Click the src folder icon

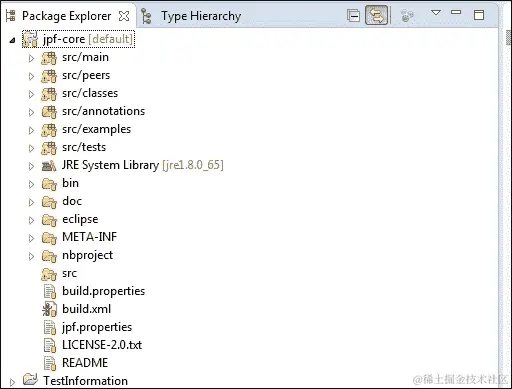point(49,274)
